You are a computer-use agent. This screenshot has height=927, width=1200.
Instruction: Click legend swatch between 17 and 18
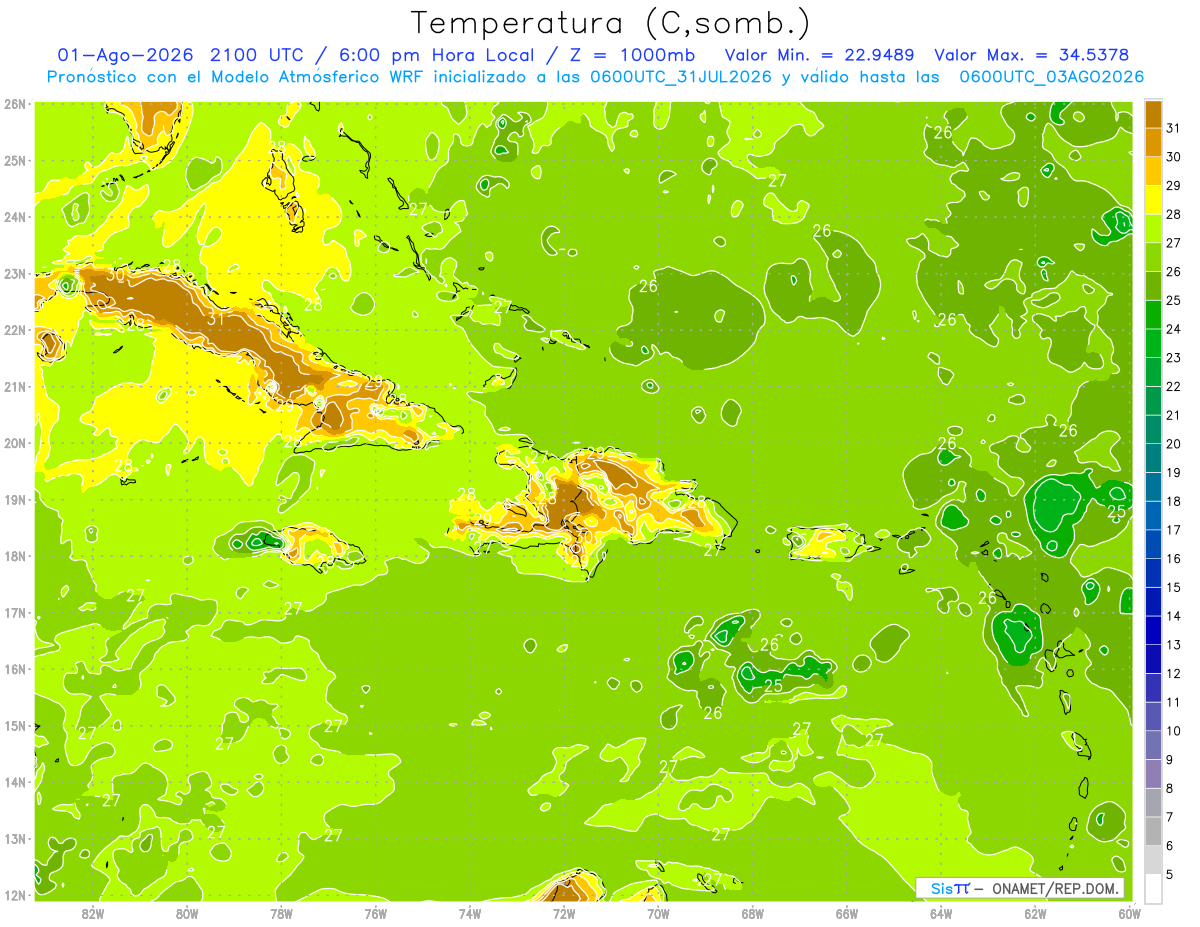(1153, 515)
